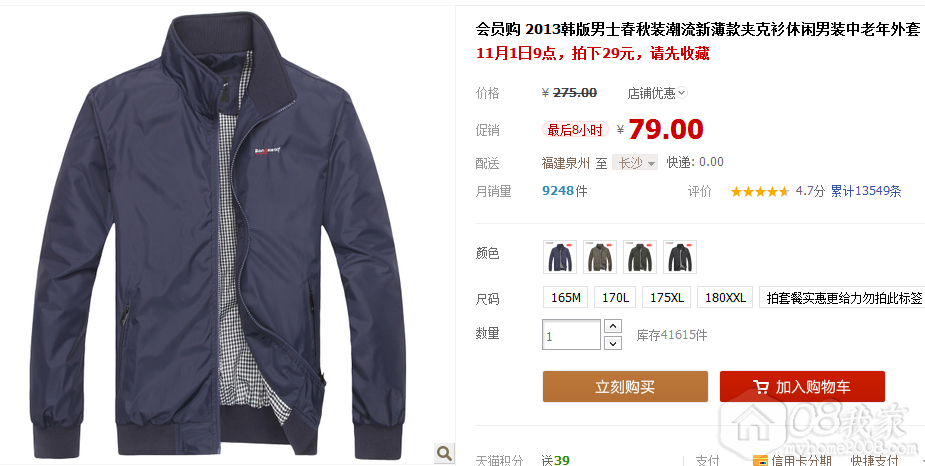Click the 立刻购买 buy now button
925x466 pixels.
(x=625, y=386)
